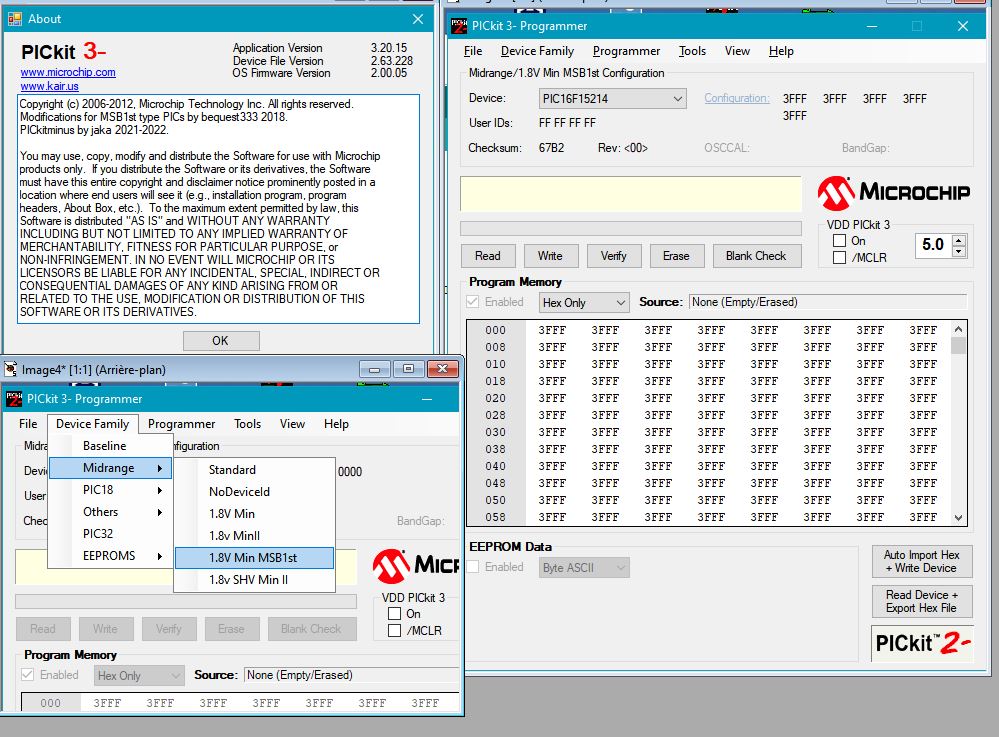The width and height of the screenshot is (999, 737).
Task: Click the lower PICkit 3 Programmer window title icon
Action: pos(14,399)
